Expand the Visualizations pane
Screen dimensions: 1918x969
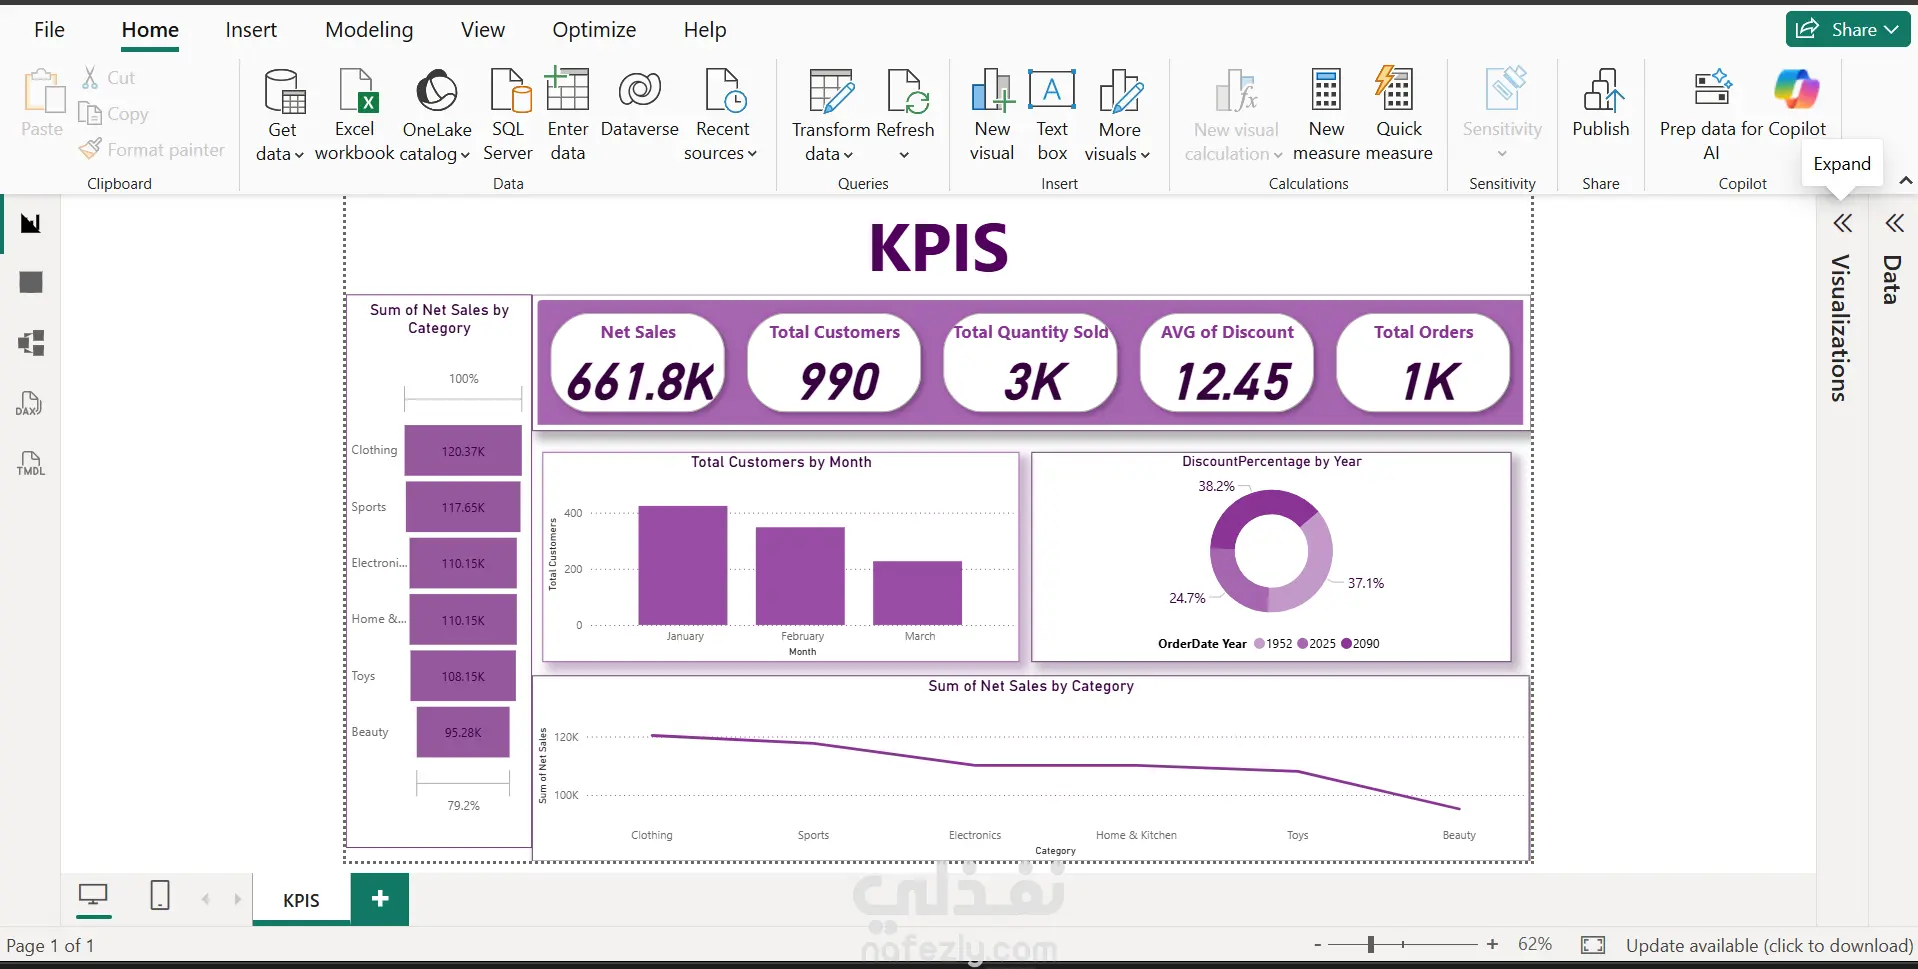point(1843,223)
